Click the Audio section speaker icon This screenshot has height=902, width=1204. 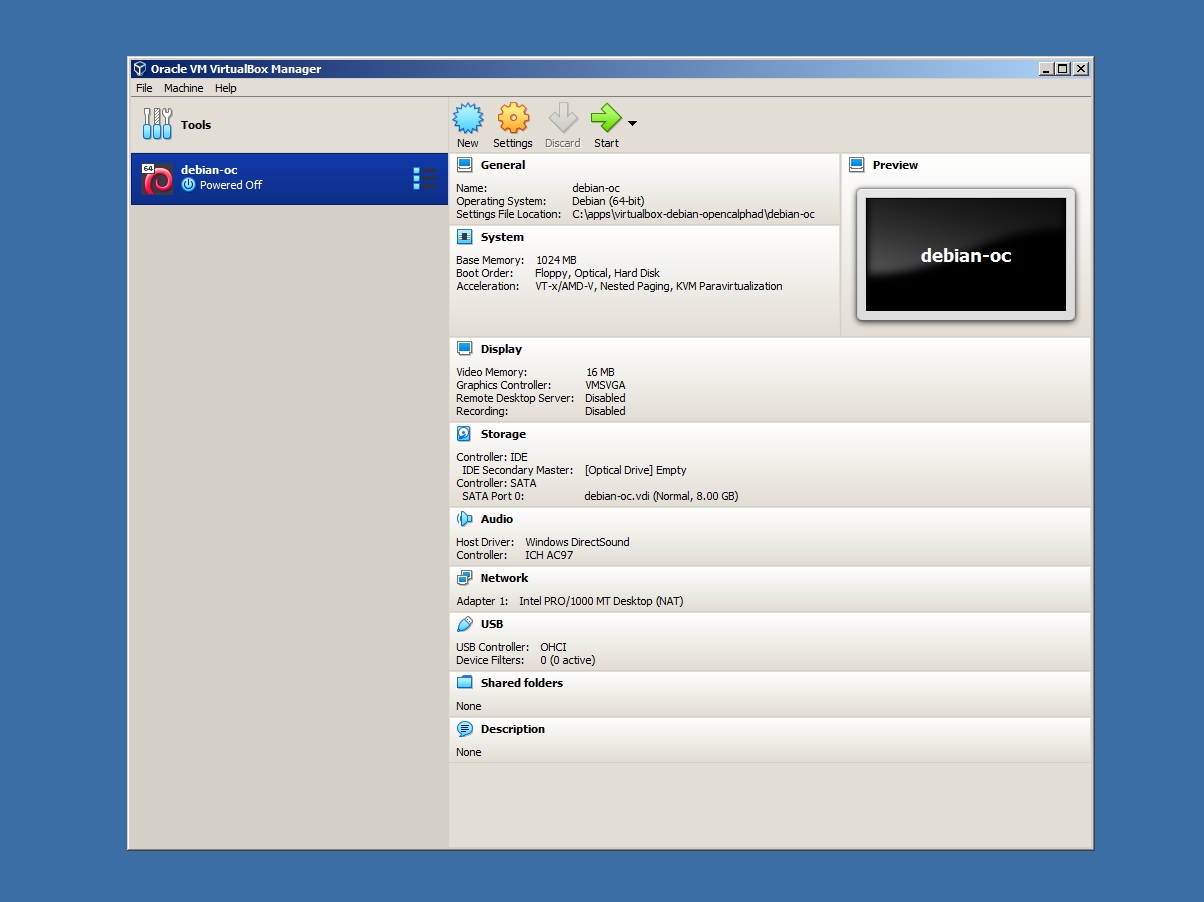464,519
